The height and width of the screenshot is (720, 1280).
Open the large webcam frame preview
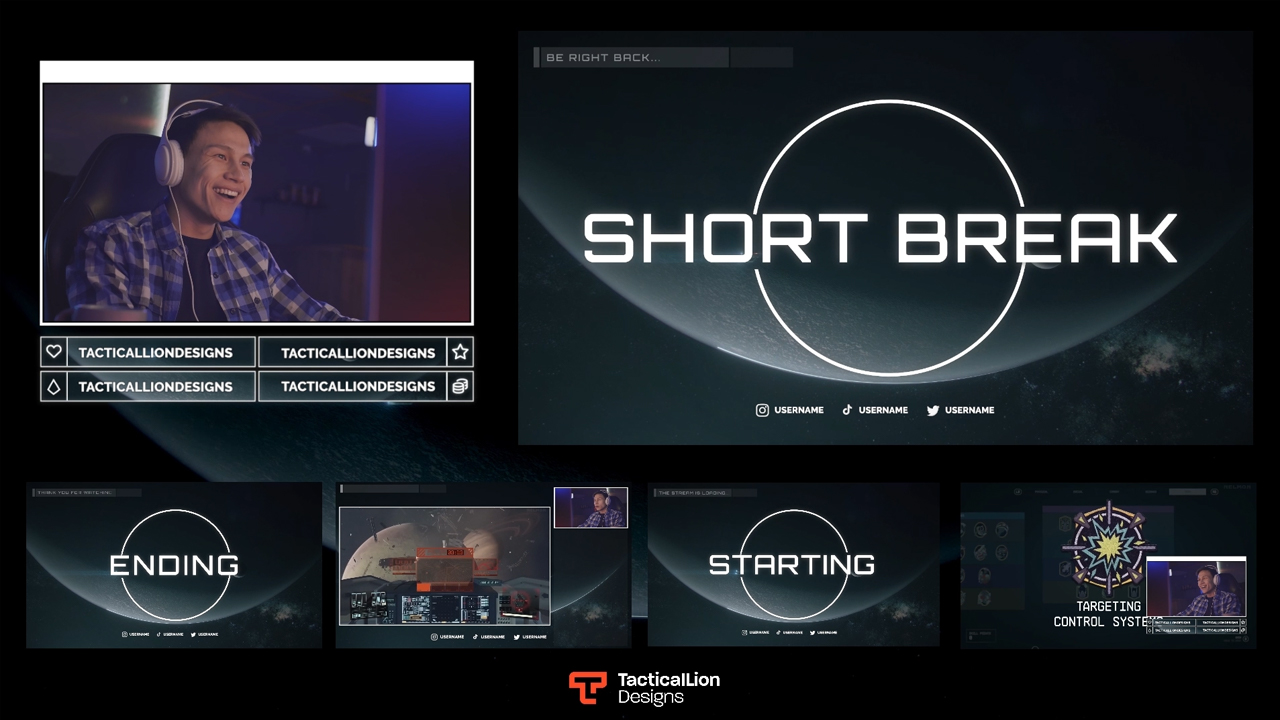coord(257,193)
